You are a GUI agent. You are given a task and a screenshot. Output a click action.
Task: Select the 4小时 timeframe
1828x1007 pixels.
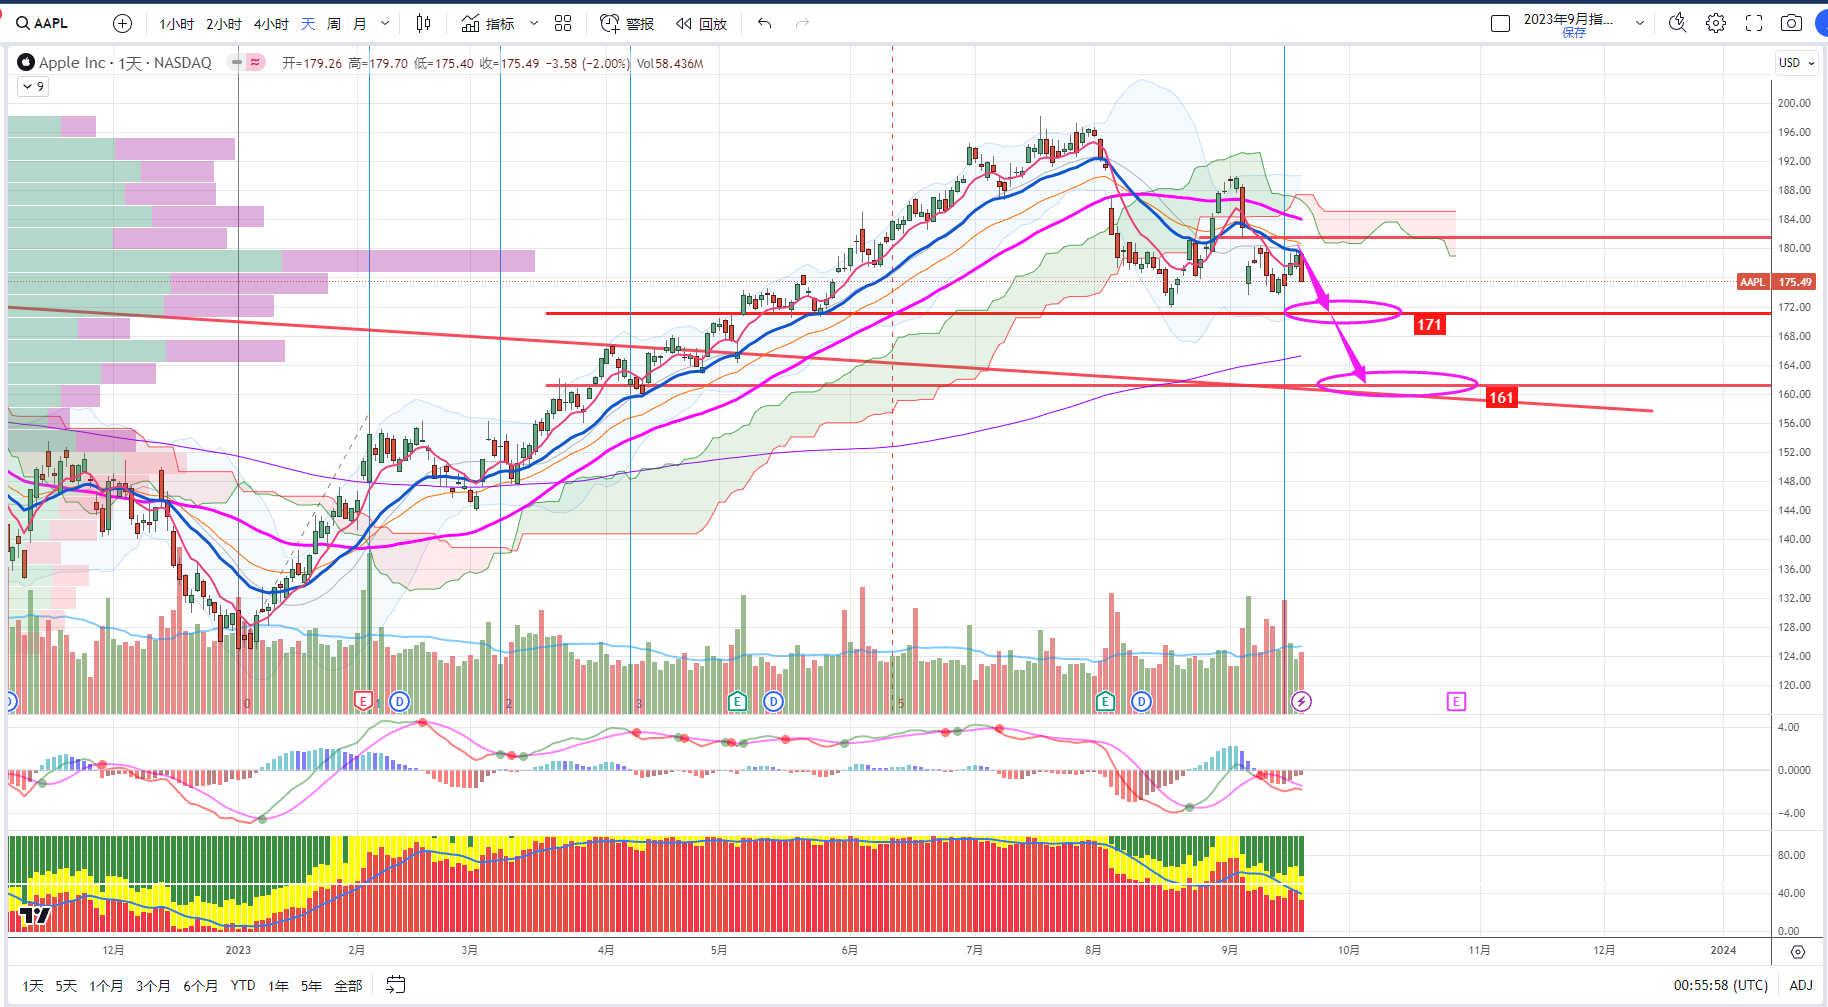click(271, 23)
